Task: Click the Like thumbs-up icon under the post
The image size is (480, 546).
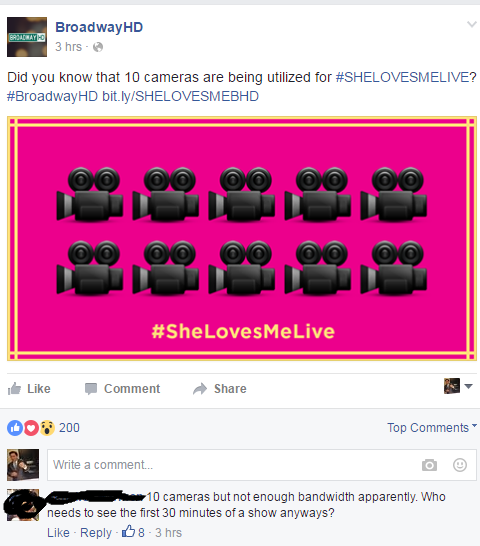Action: pos(14,389)
